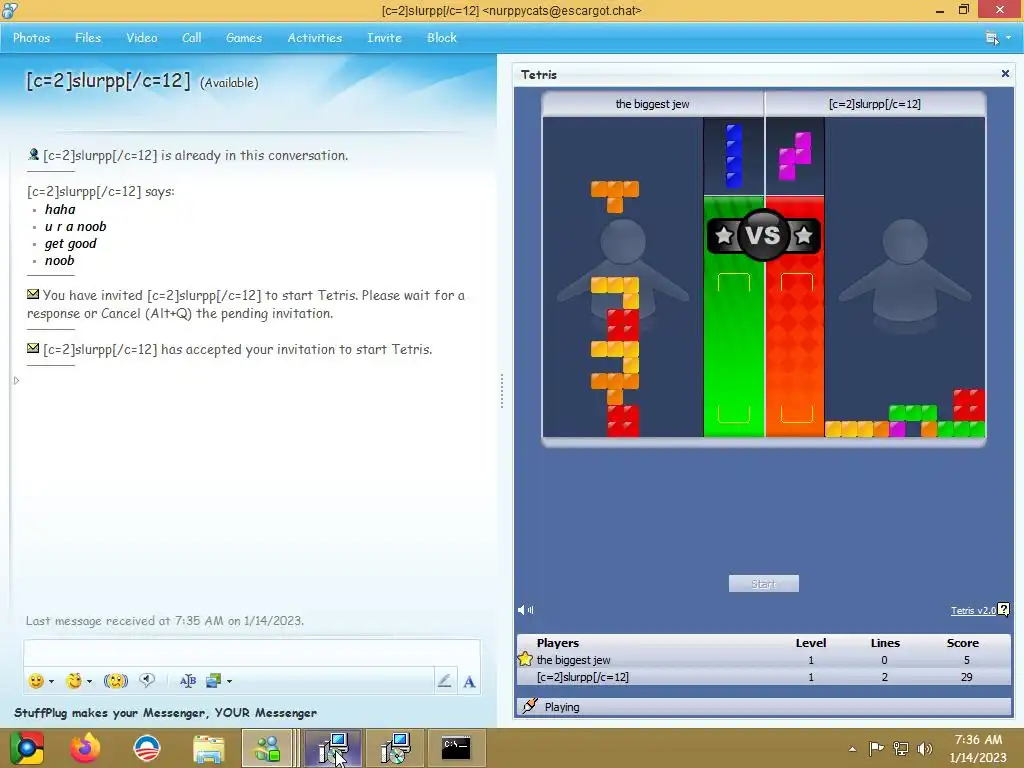
Task: Open the Obama logo app on taskbar
Action: (x=147, y=748)
